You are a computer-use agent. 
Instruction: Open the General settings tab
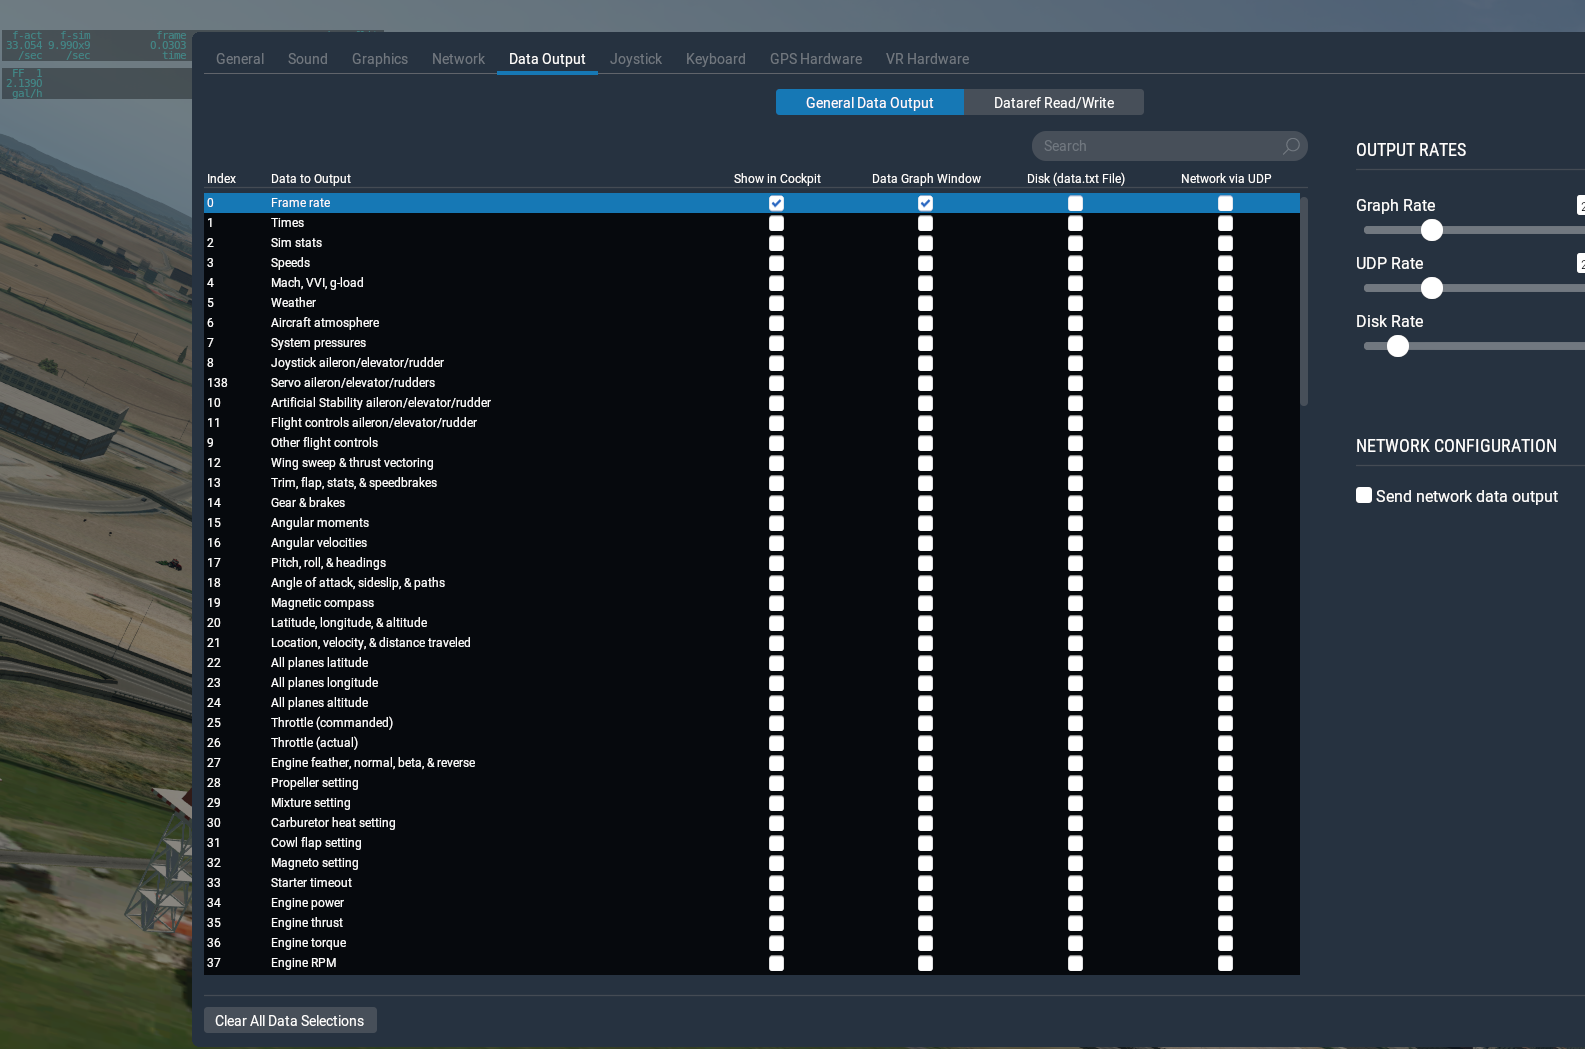tap(240, 59)
